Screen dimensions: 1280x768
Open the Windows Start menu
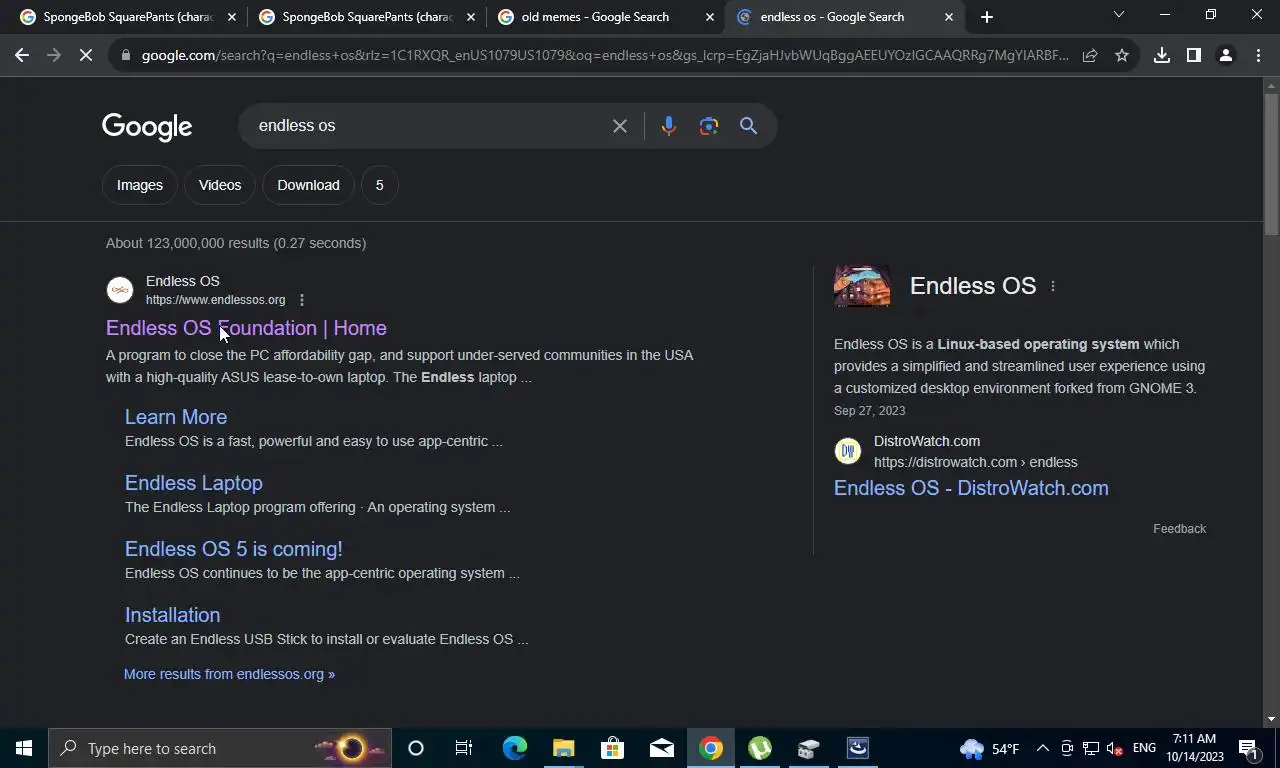coord(24,748)
